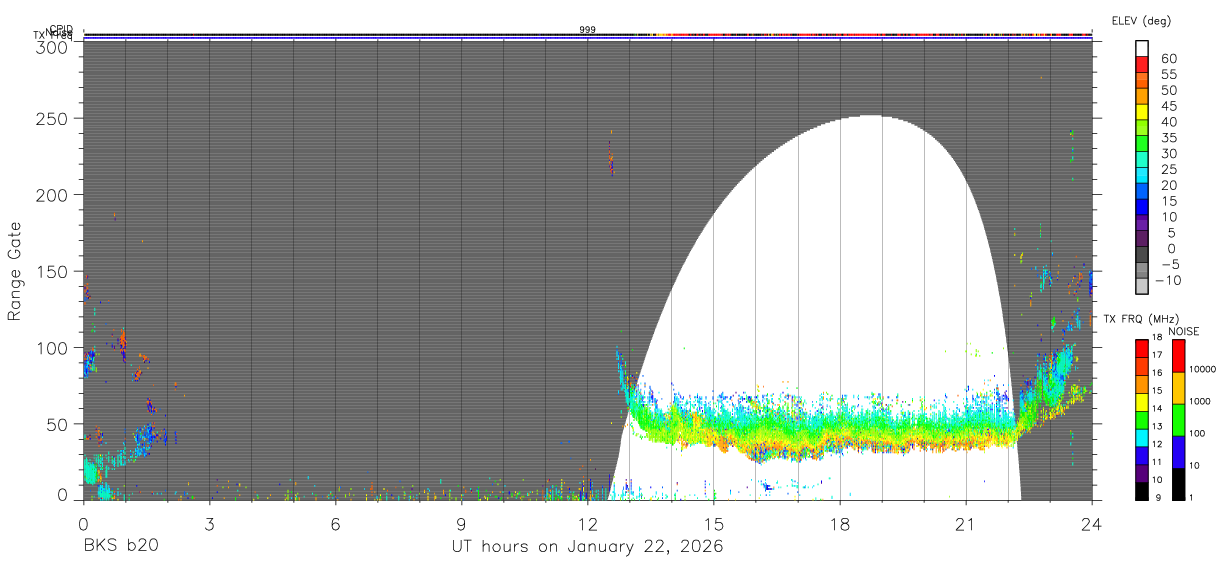Click the ELEV colorbar label 20
This screenshot has width=1228, height=567.
point(1168,186)
